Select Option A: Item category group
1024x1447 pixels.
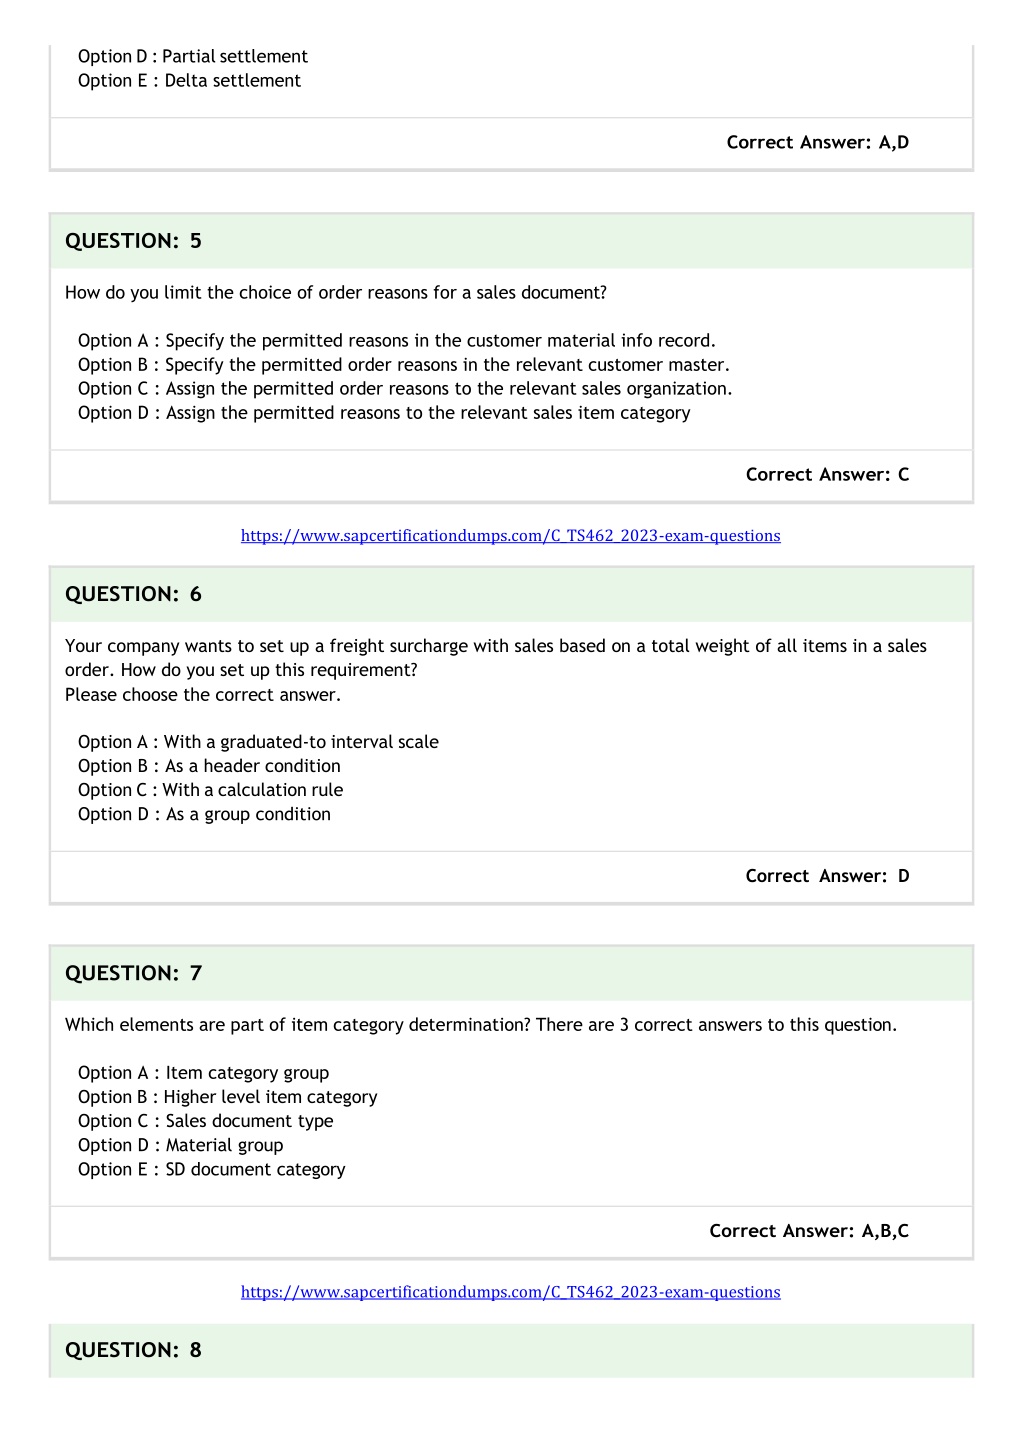click(203, 1073)
